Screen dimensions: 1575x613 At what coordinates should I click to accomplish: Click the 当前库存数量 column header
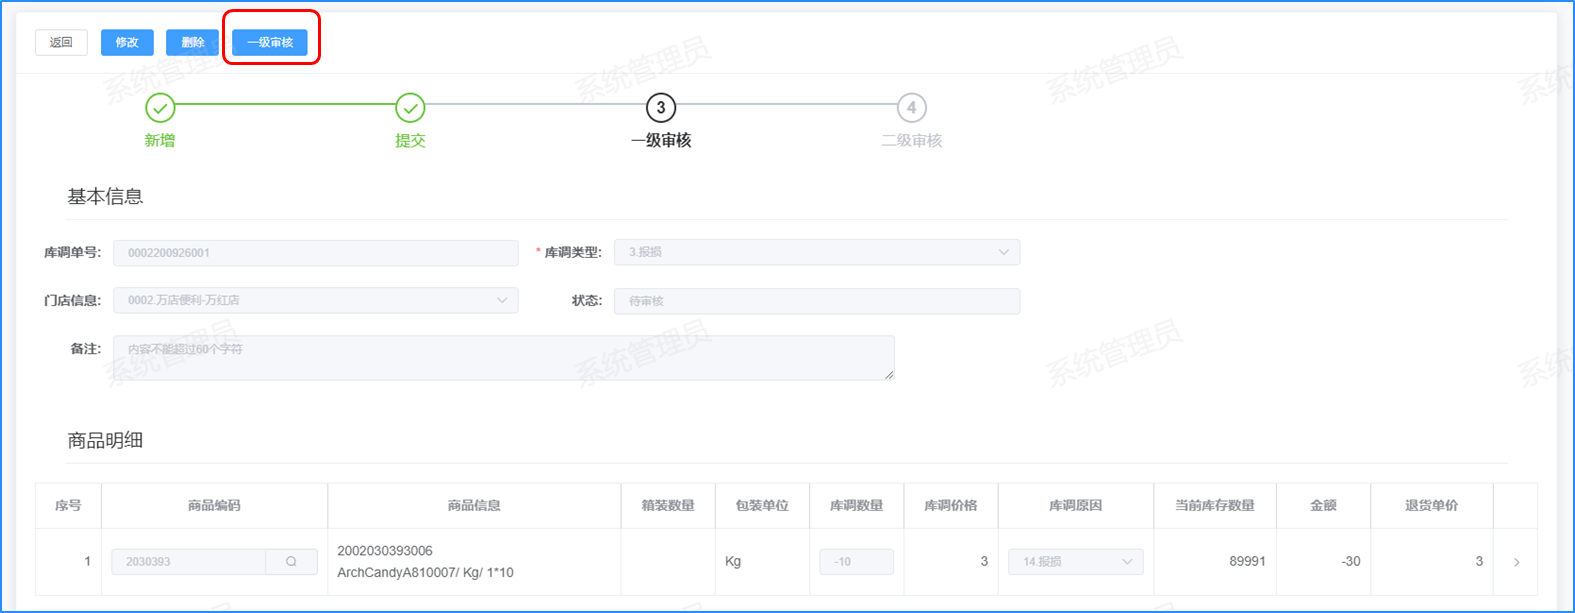1215,506
